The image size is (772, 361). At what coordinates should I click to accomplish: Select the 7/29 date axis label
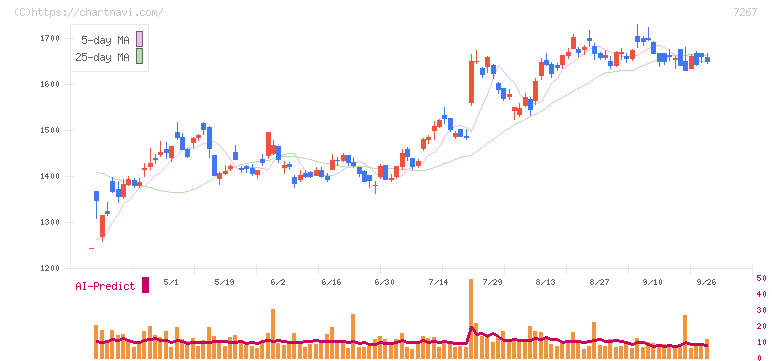(492, 282)
